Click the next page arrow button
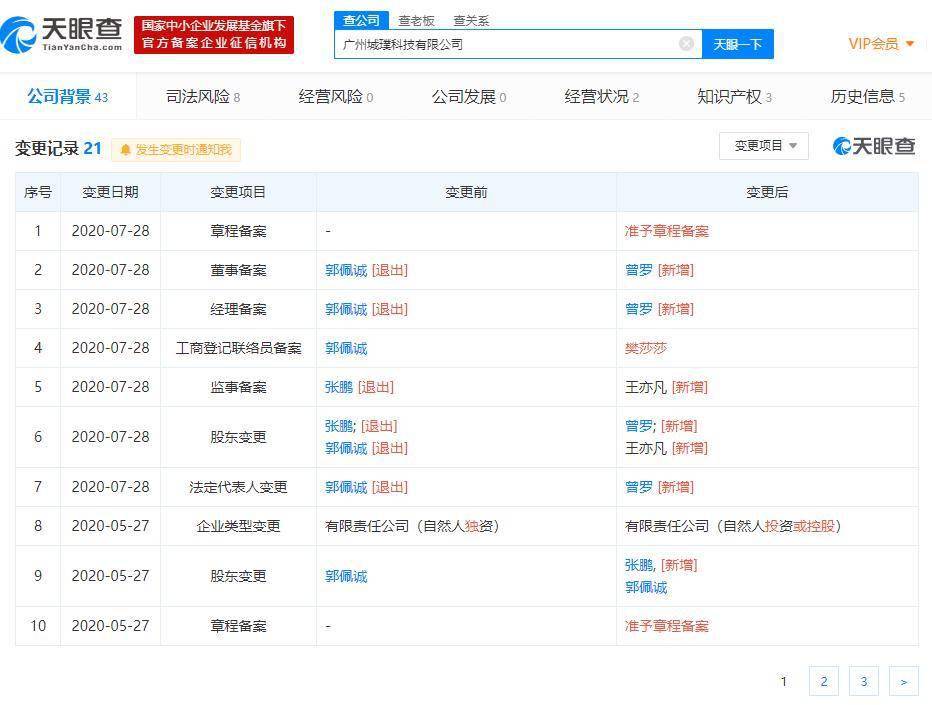 pyautogui.click(x=903, y=681)
